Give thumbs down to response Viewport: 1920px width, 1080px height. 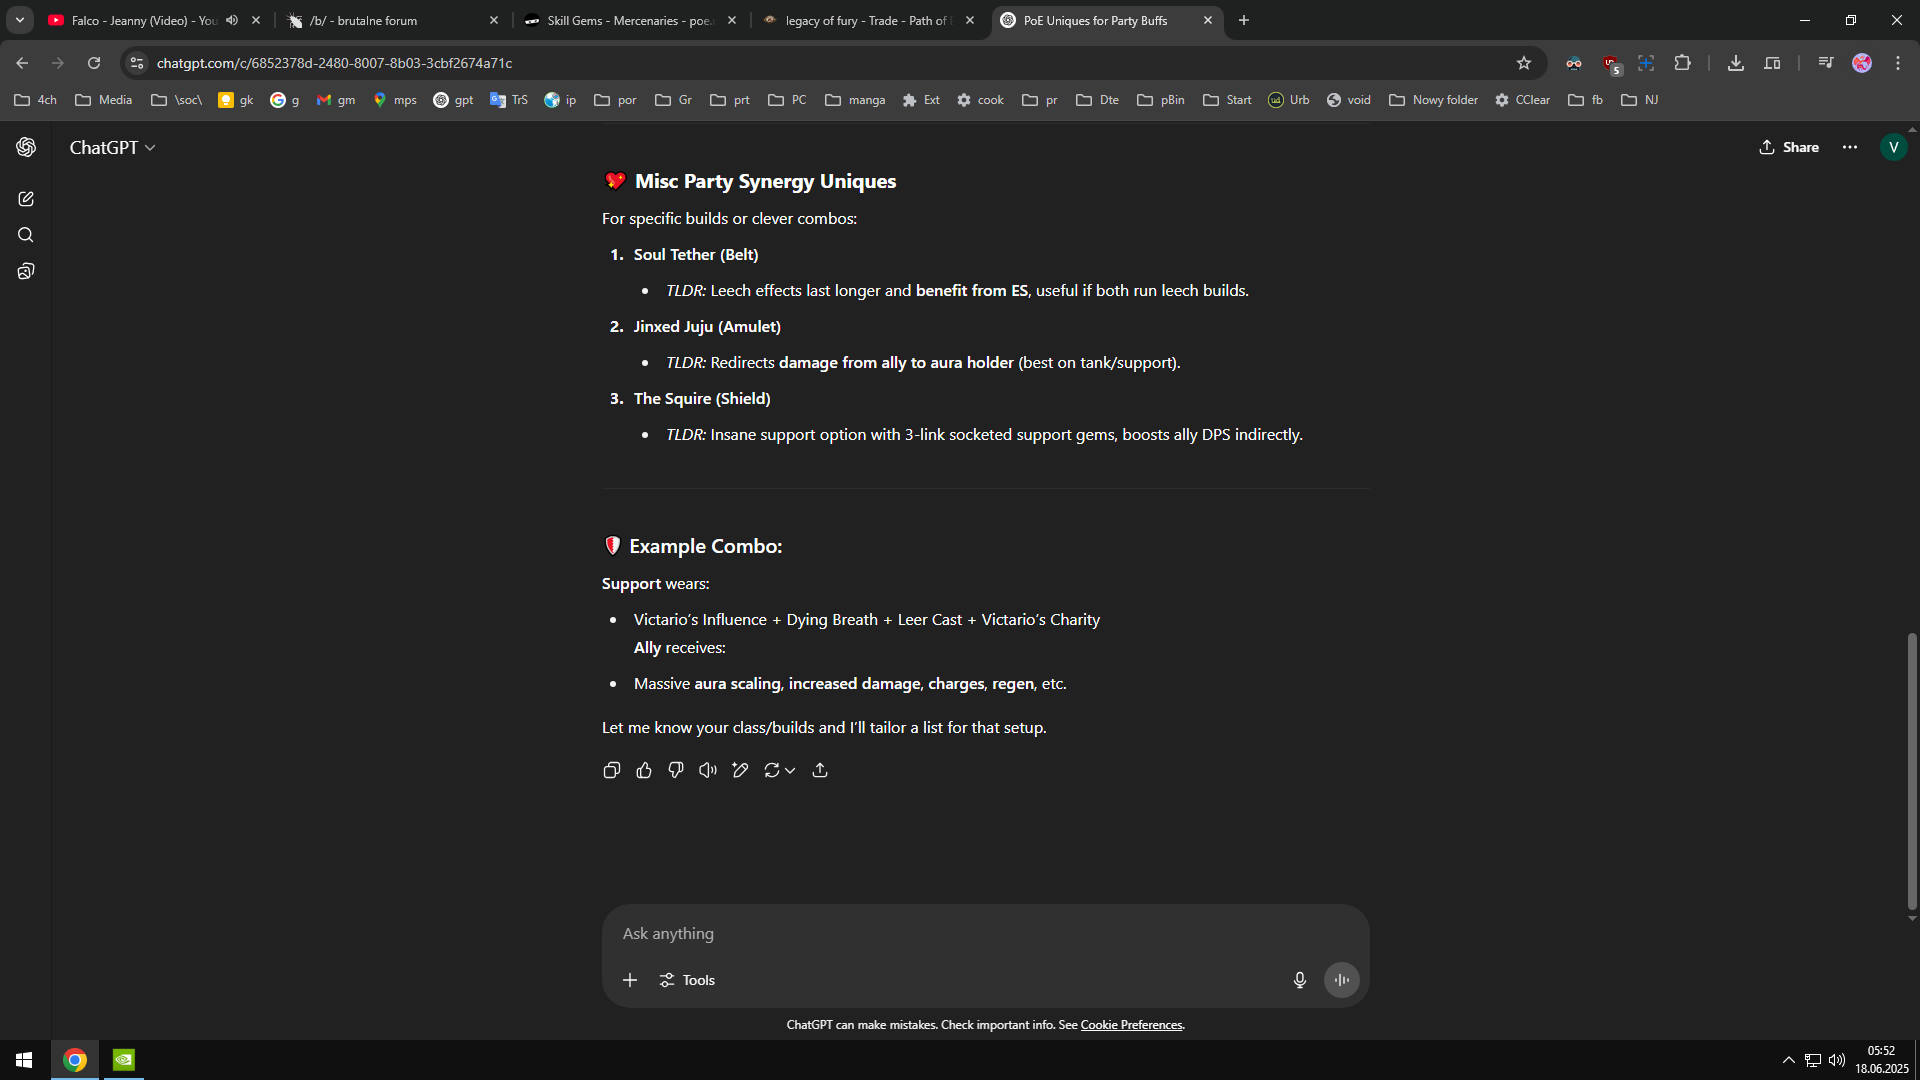(x=676, y=770)
